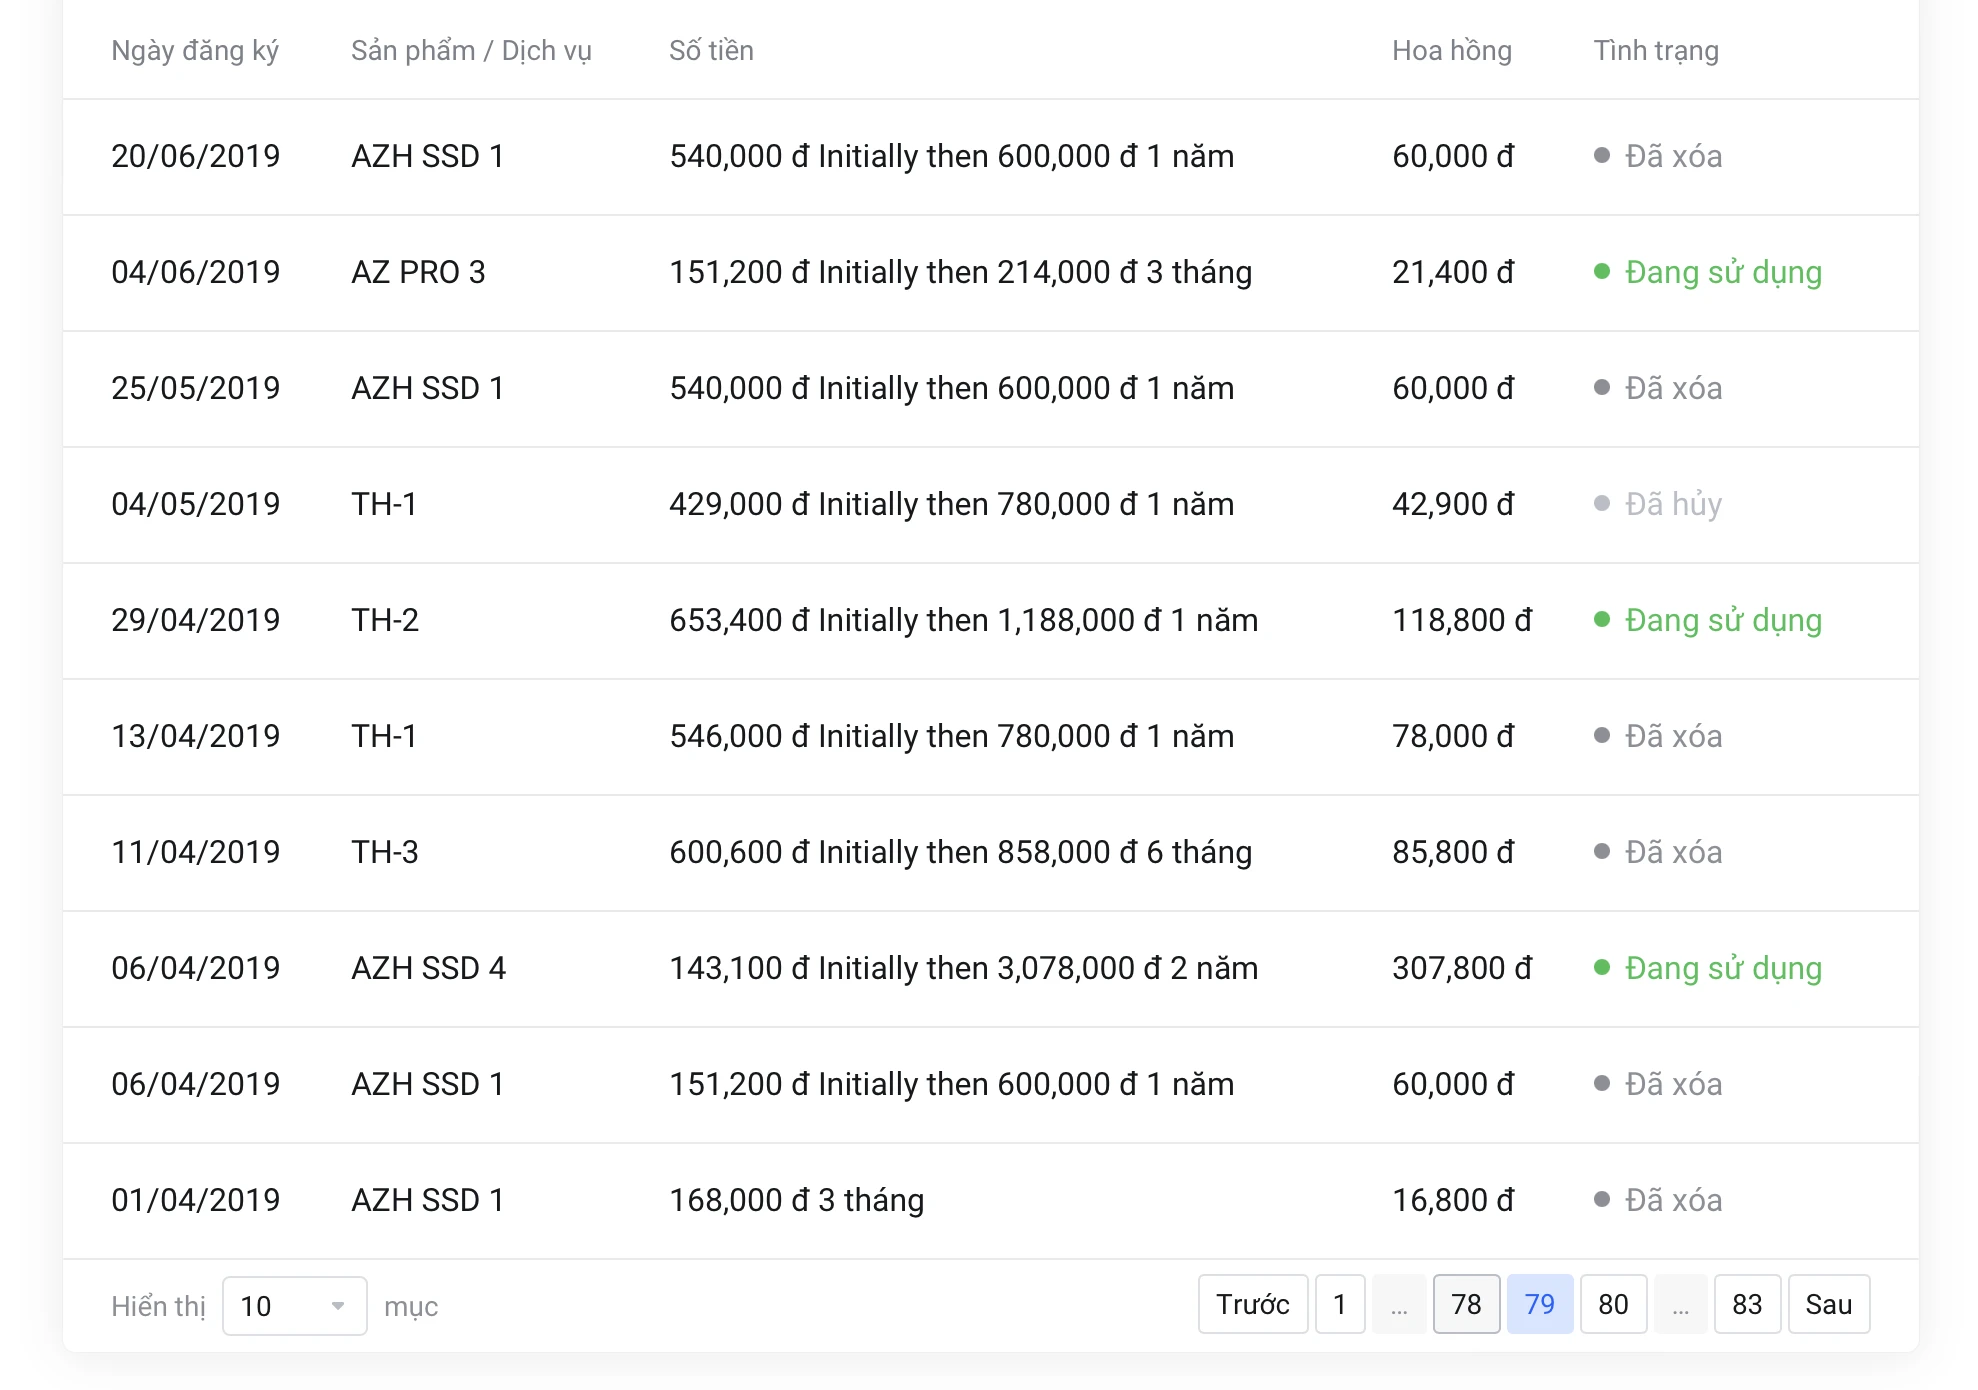Click the Đã hủy status label
1978x1390 pixels.
(x=1658, y=504)
